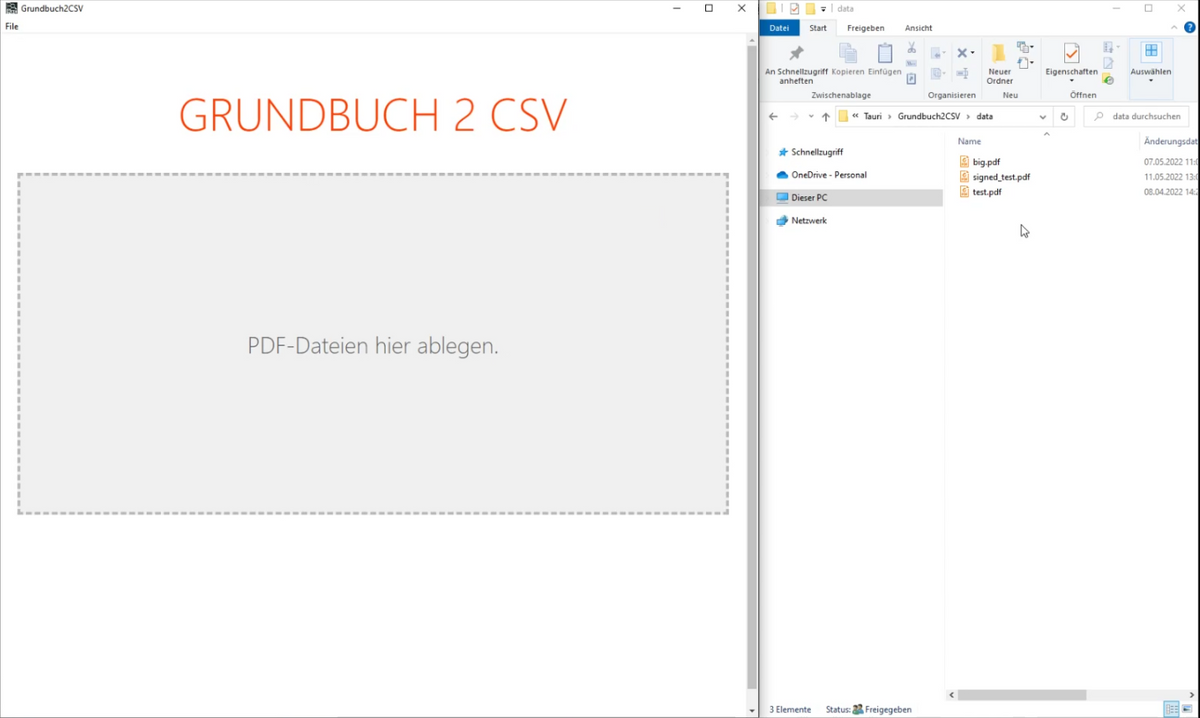
Task: Select the file big.pdf
Action: [x=986, y=162]
